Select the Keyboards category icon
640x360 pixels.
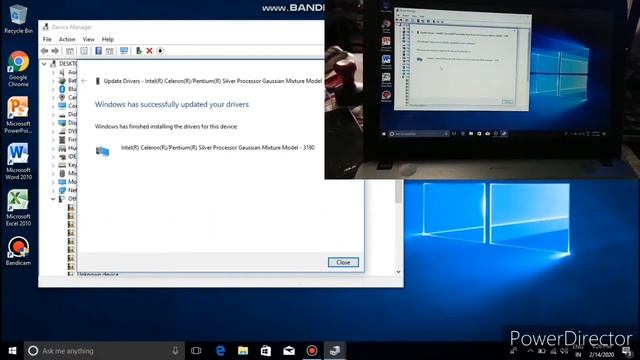(62, 164)
